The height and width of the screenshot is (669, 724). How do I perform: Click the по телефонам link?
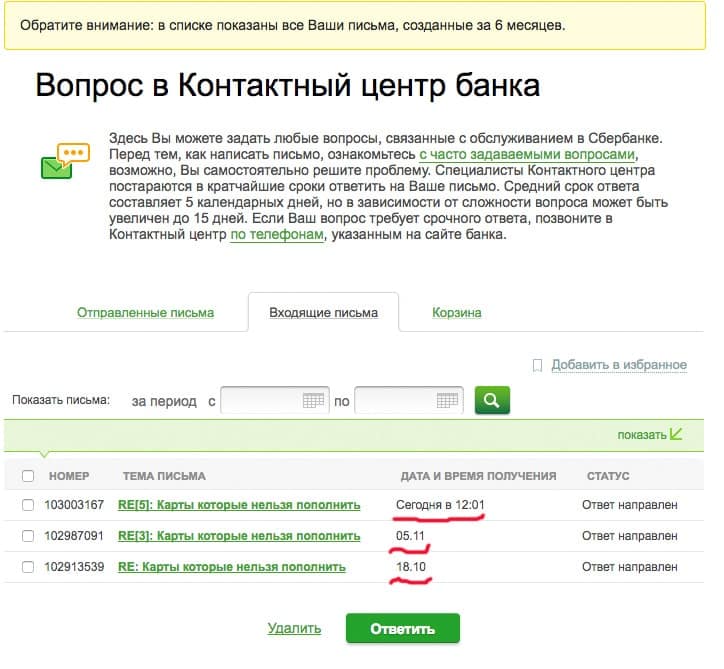point(277,235)
